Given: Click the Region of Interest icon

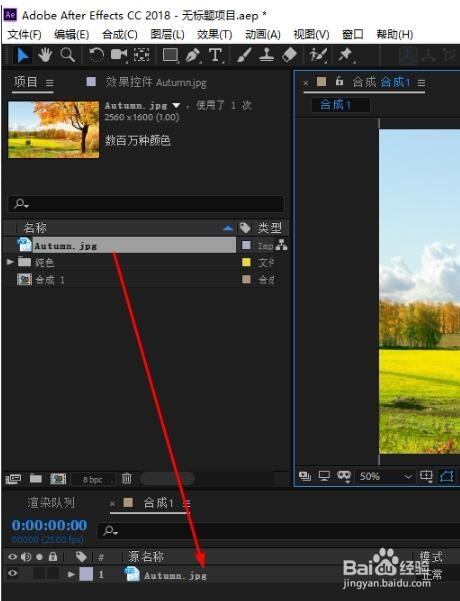Looking at the screenshot, I should (447, 476).
